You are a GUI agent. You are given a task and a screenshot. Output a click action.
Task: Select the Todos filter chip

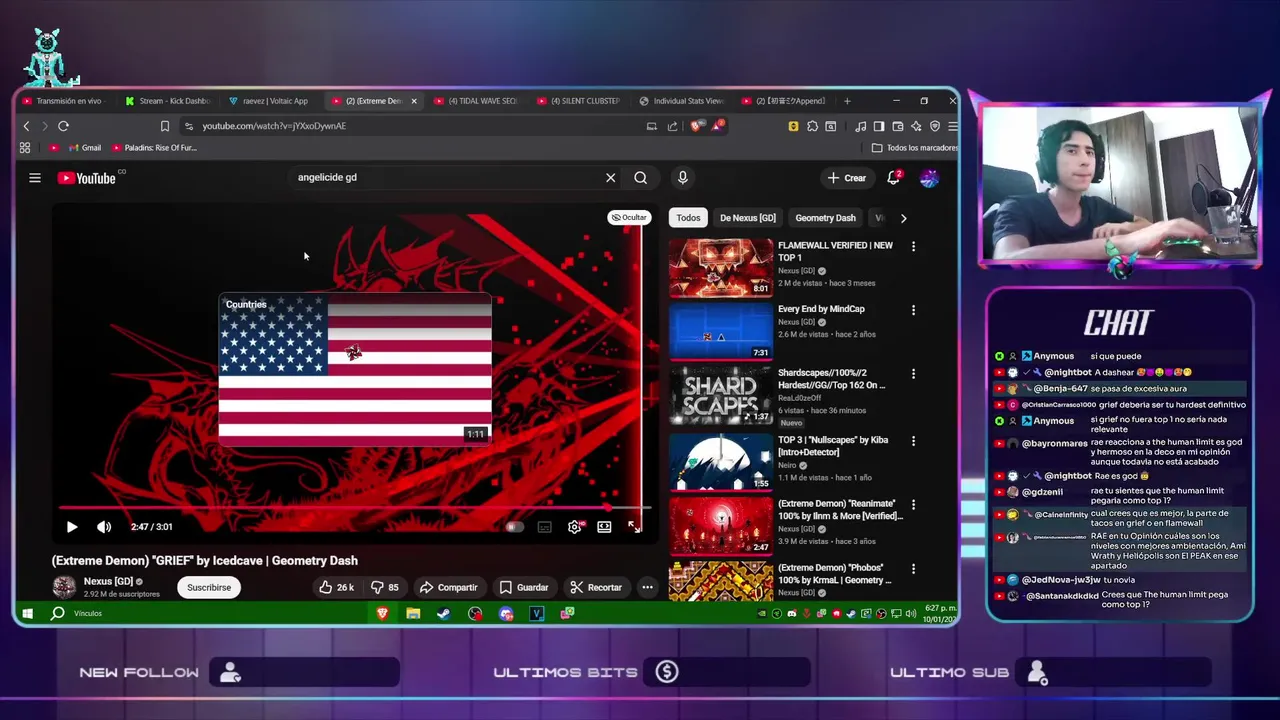[x=688, y=218]
